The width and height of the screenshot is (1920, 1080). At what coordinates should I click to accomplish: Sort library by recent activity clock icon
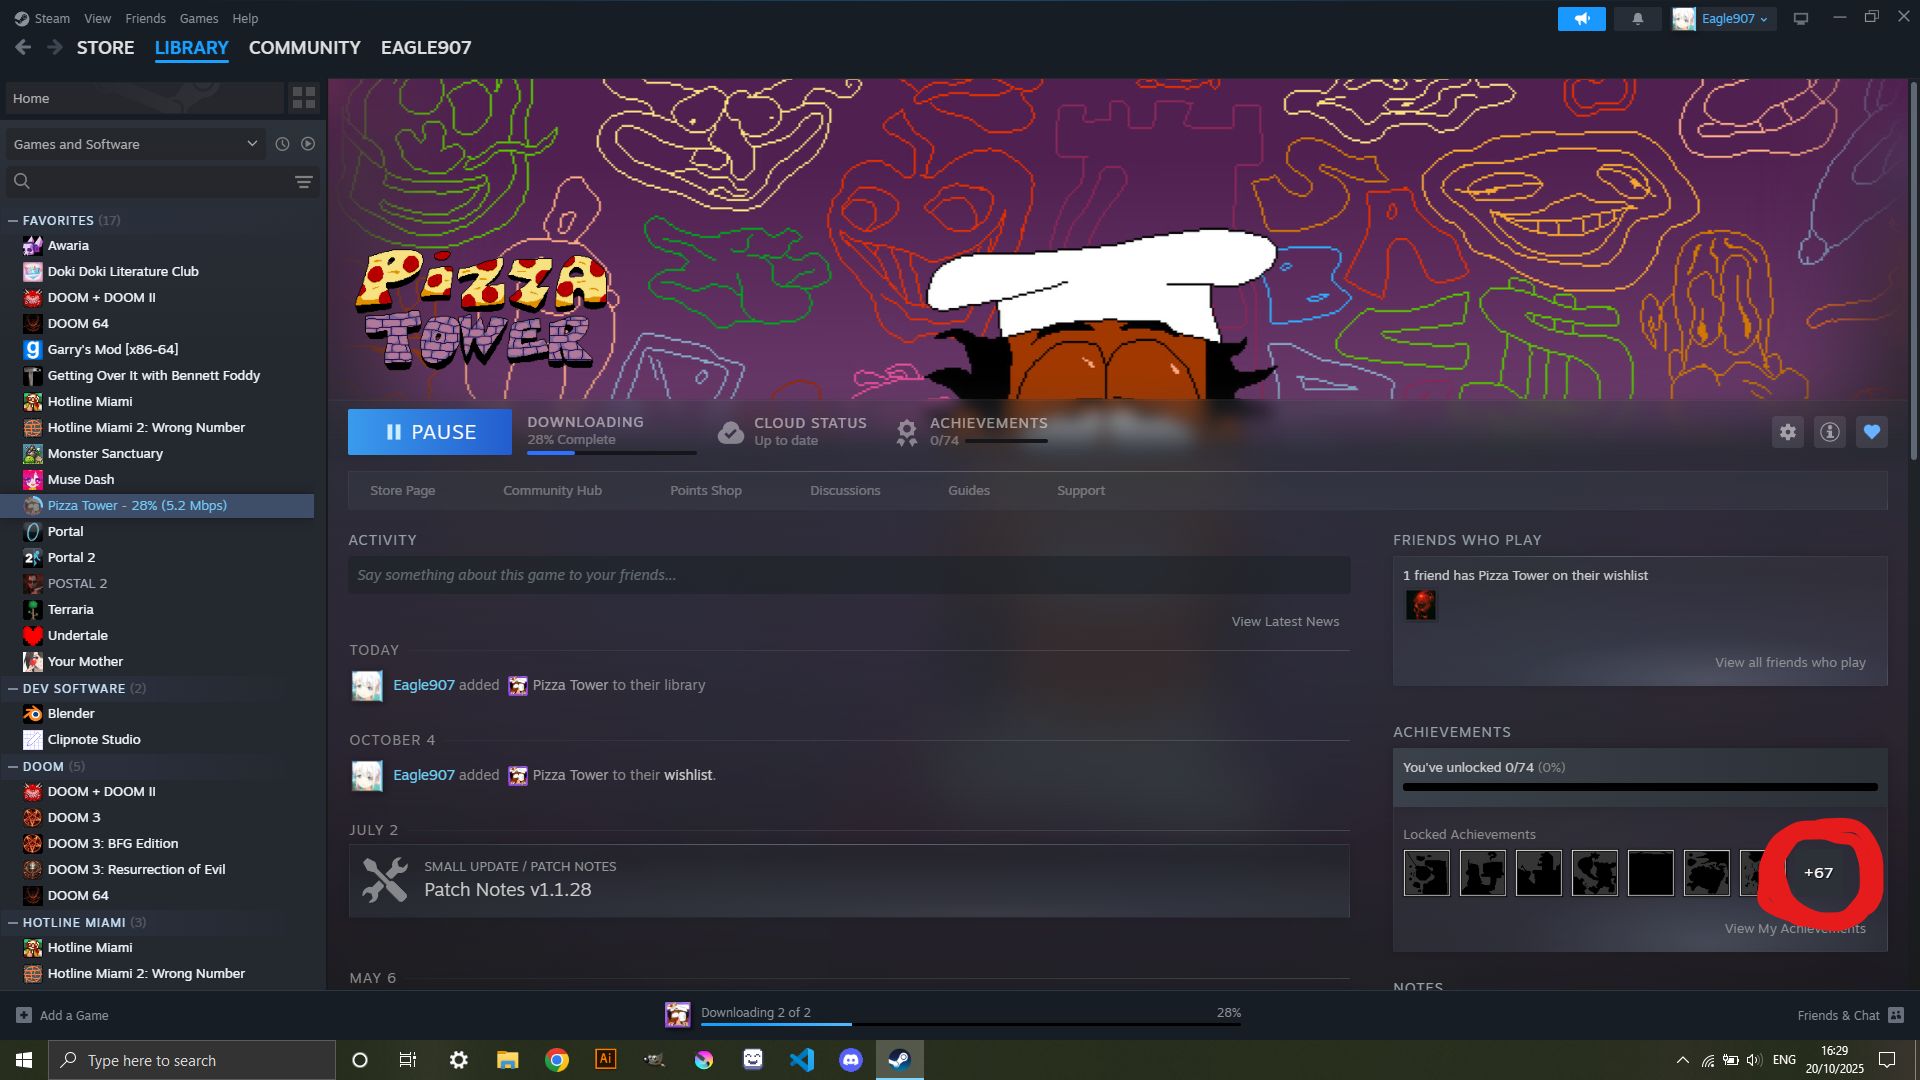[282, 144]
